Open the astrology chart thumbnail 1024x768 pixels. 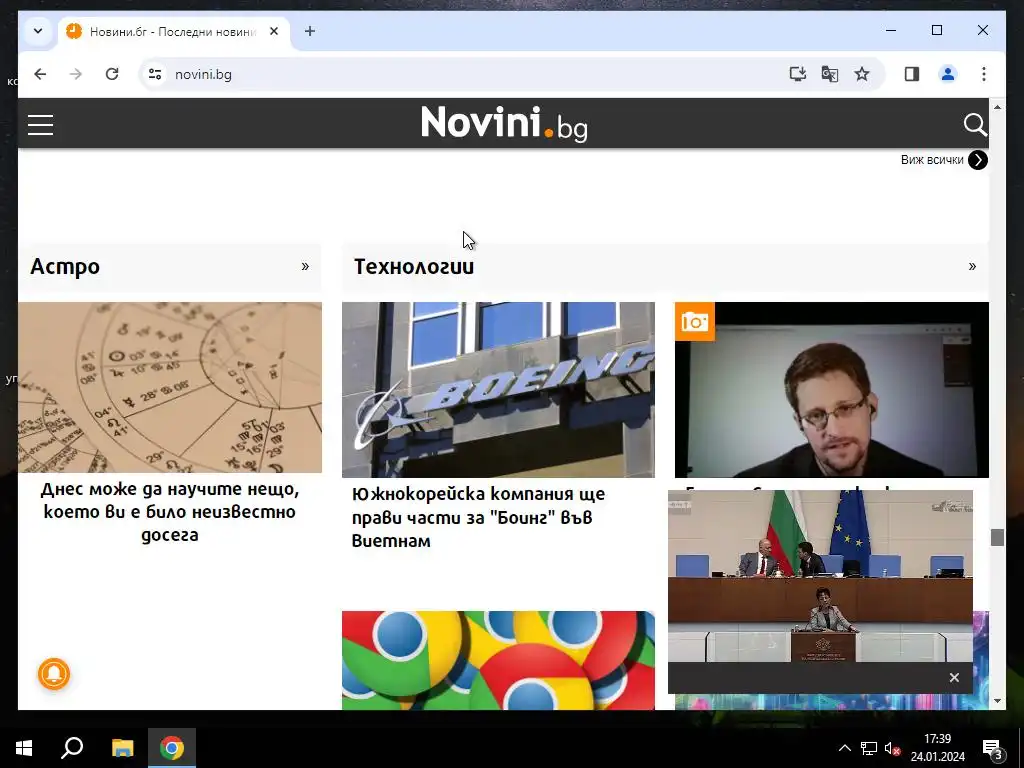[x=170, y=387]
